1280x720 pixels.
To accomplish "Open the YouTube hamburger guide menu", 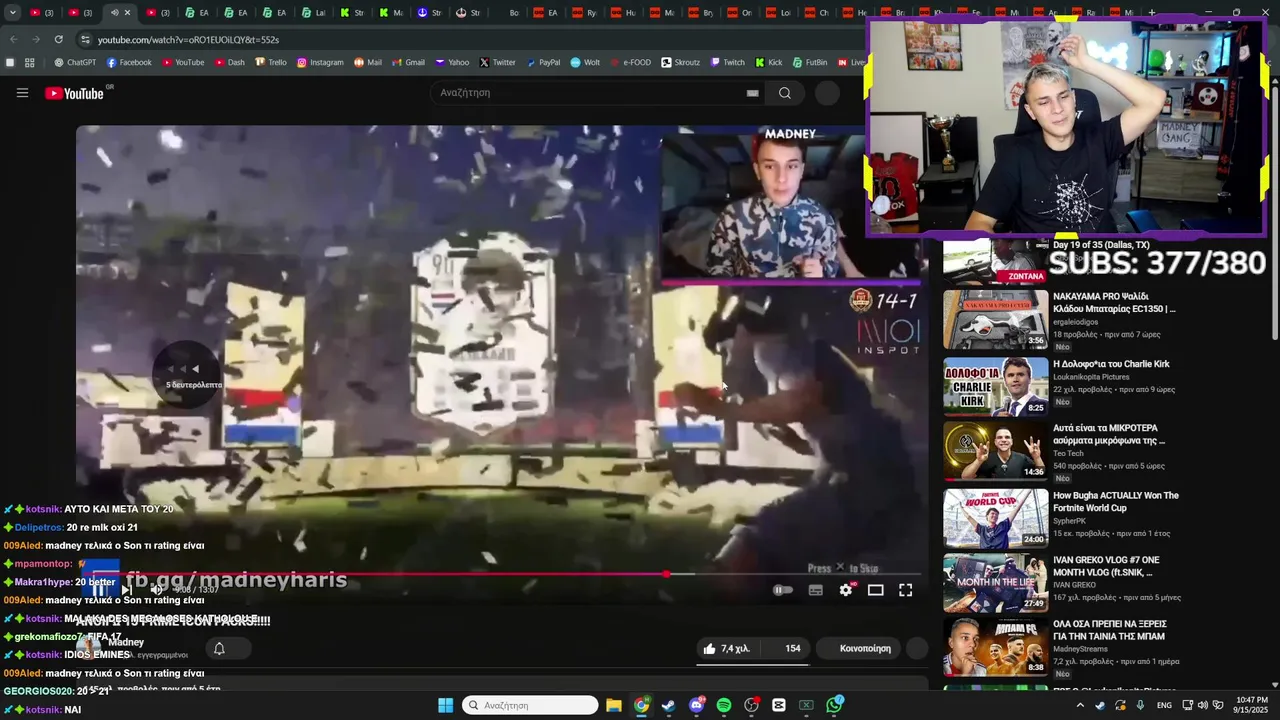I will click(x=22, y=93).
